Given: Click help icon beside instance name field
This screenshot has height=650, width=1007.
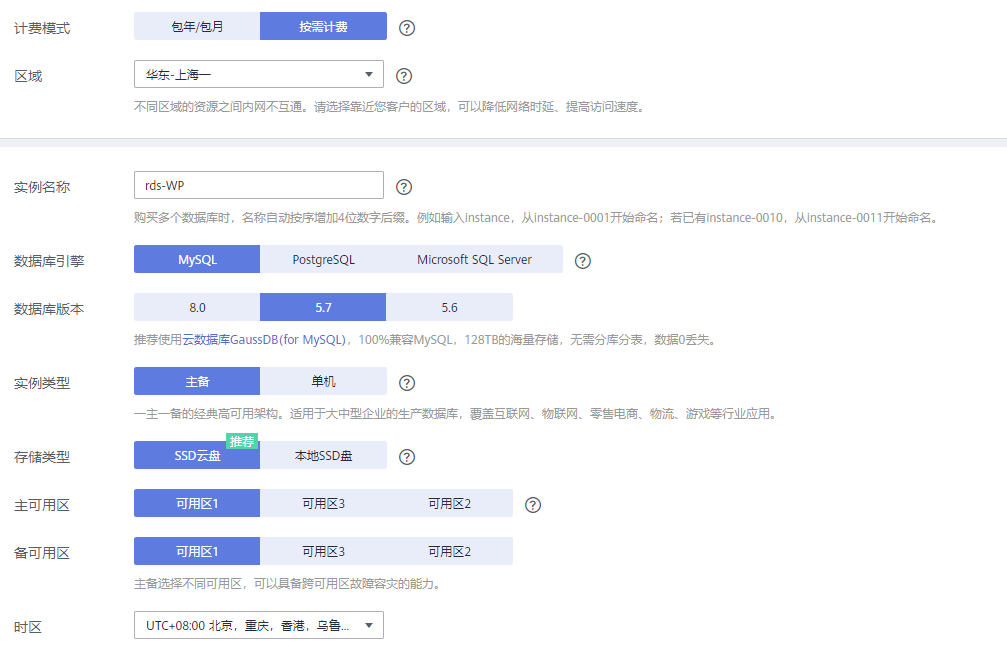Looking at the screenshot, I should pos(404,187).
